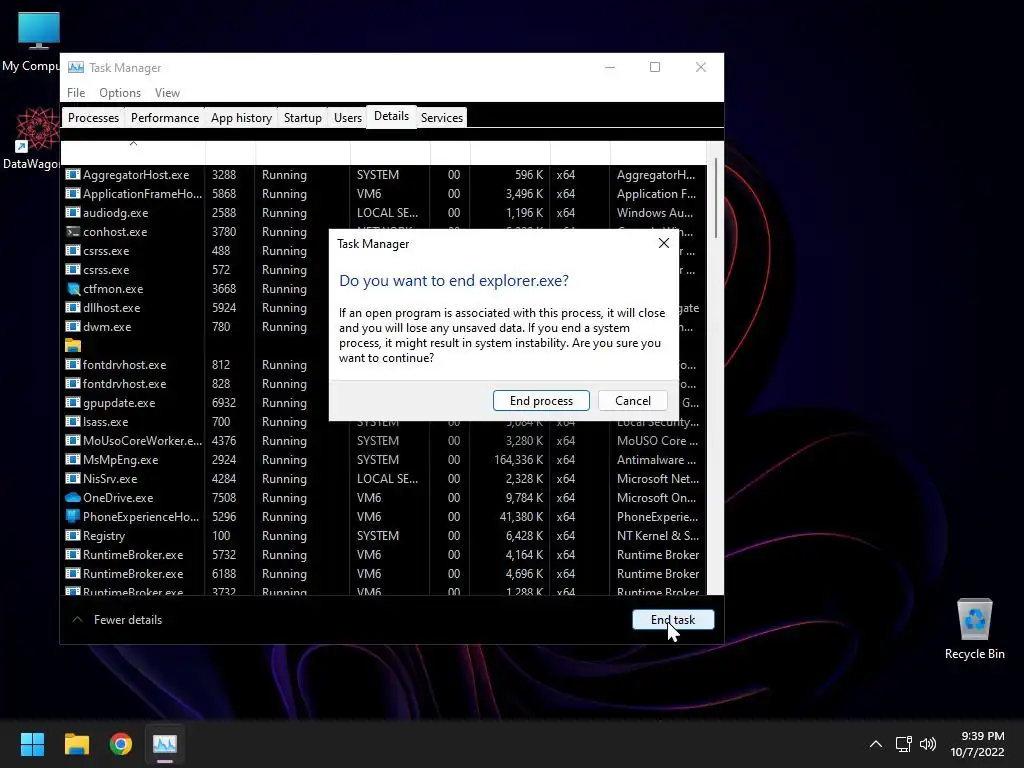
Task: Click the conhost.exe console icon
Action: pyautogui.click(x=72, y=231)
